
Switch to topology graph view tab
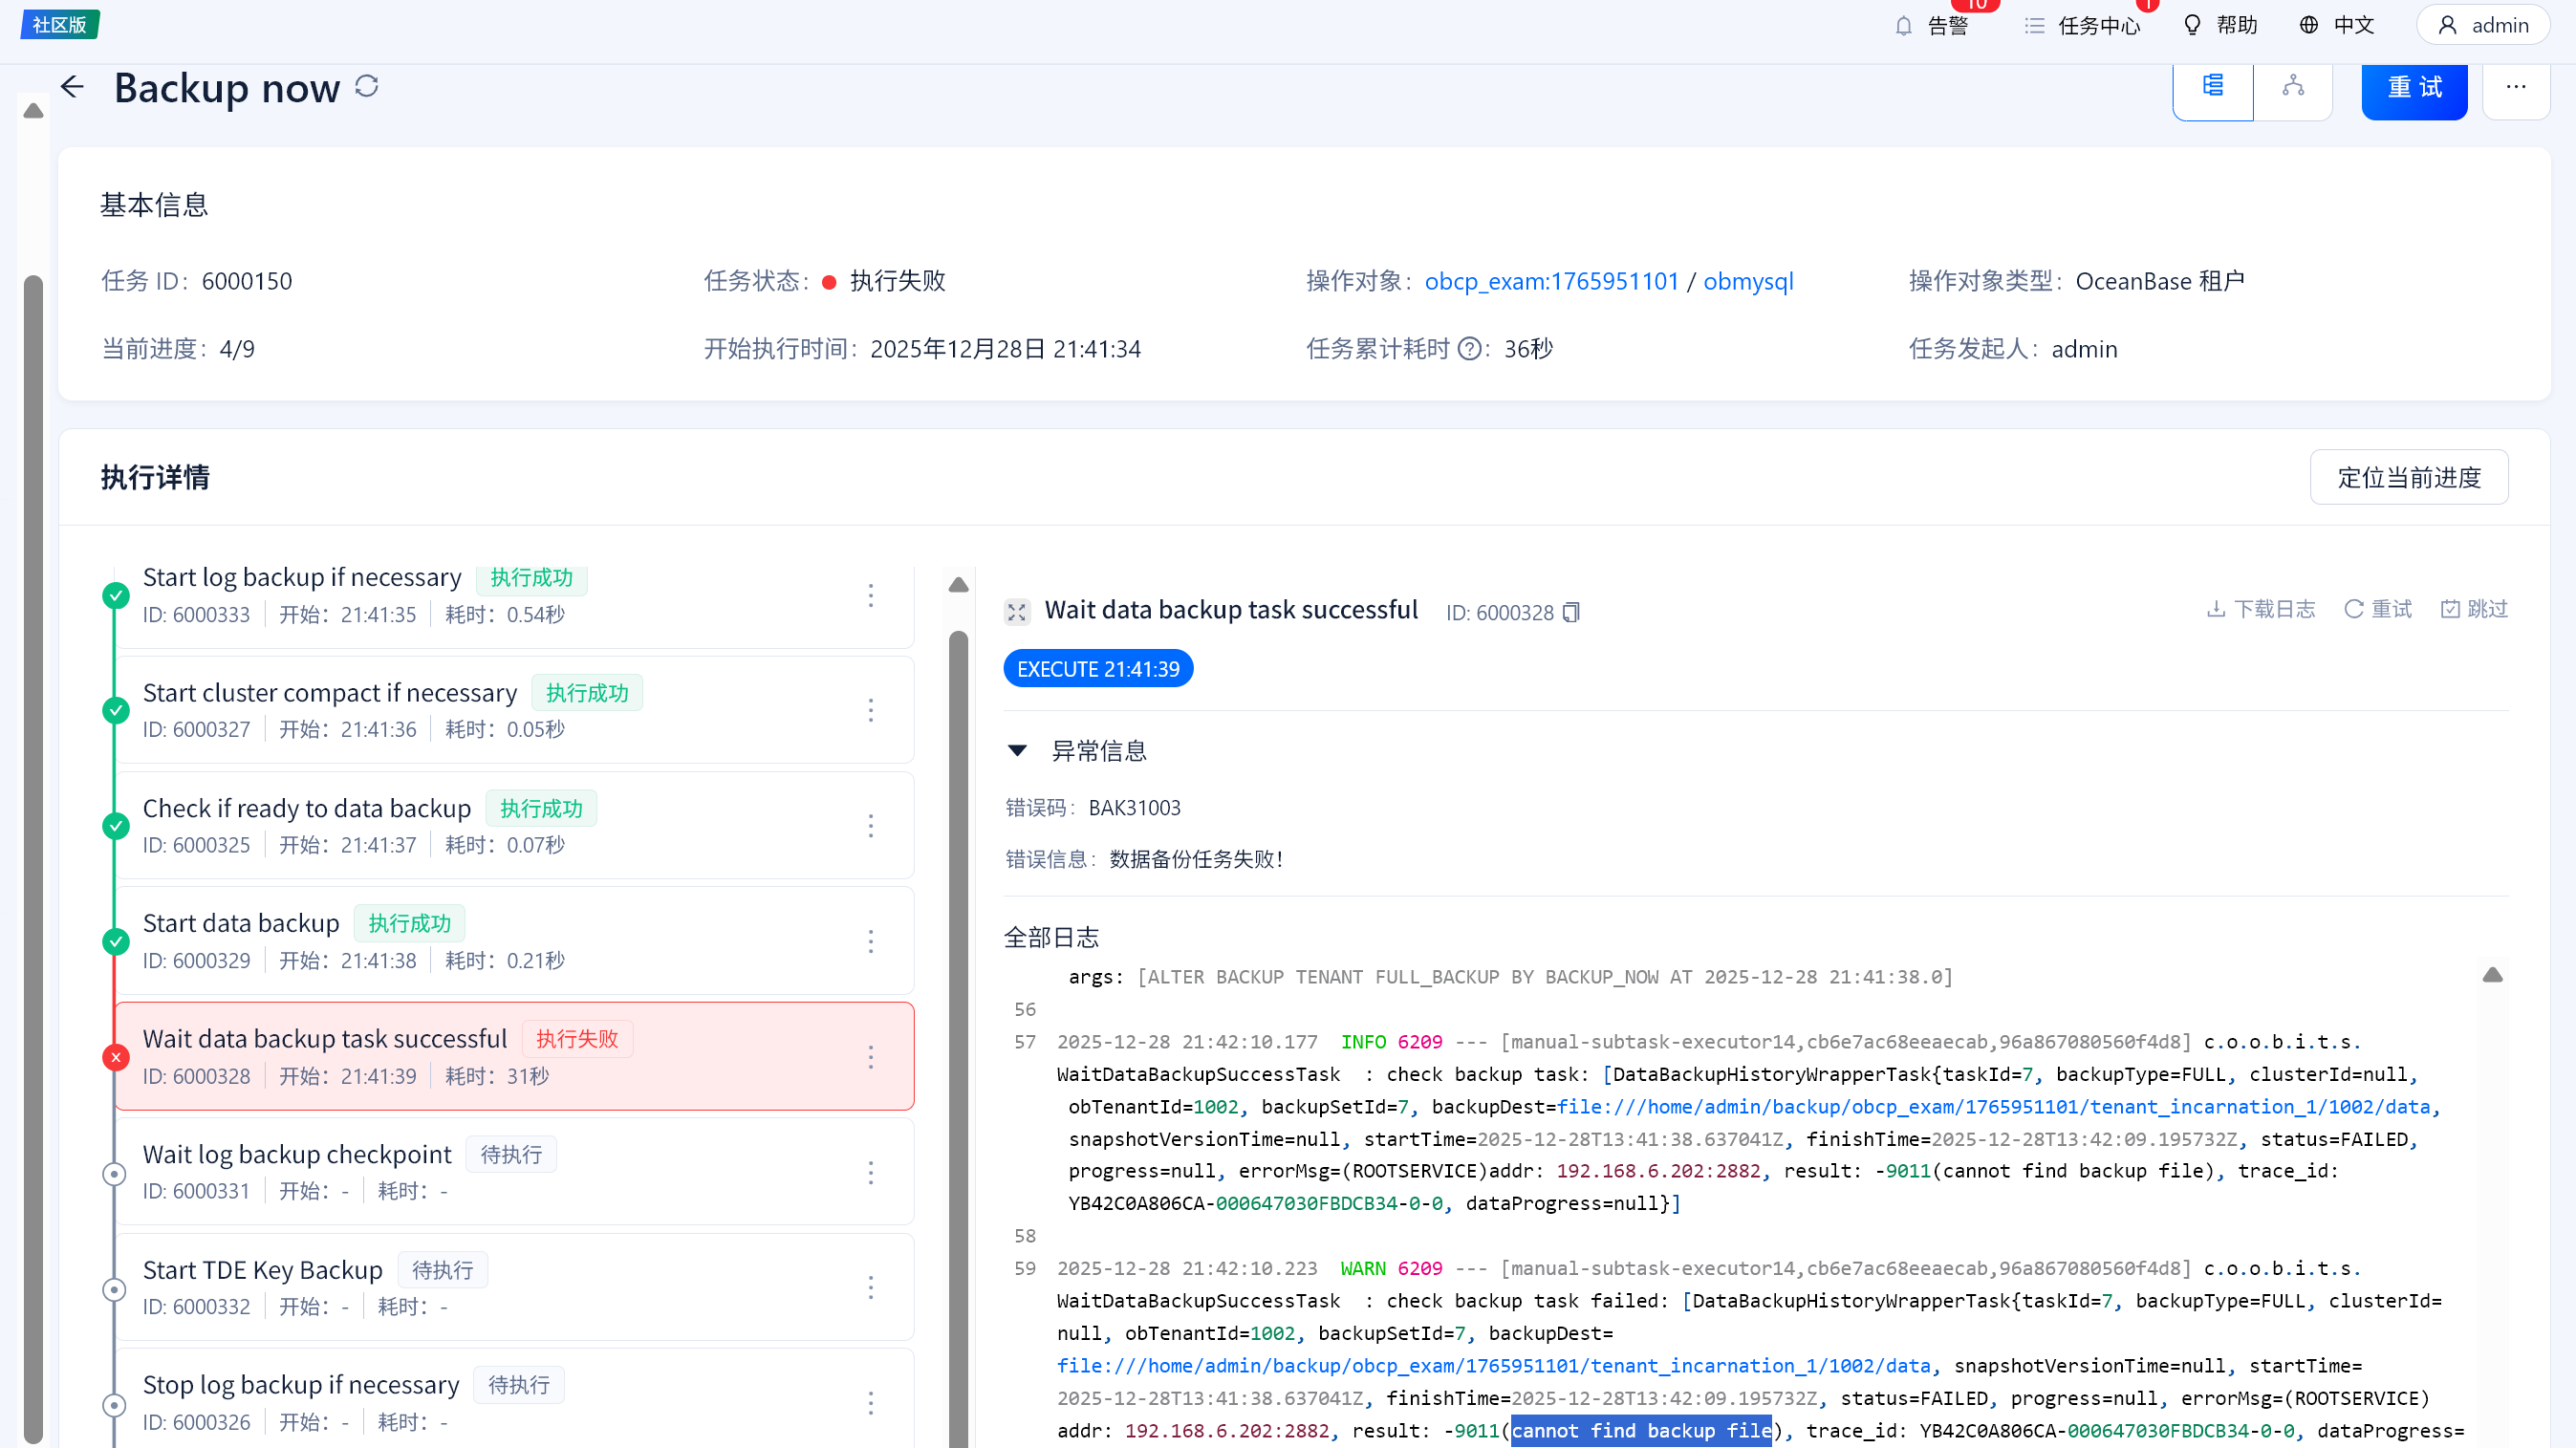2293,87
